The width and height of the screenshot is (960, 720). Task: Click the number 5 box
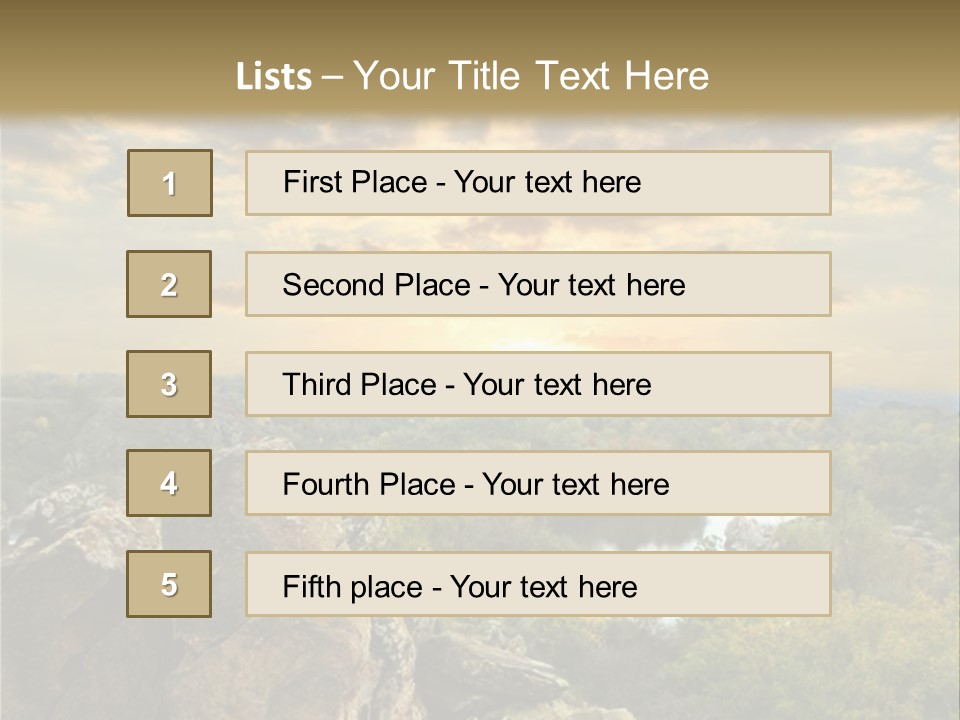click(169, 584)
